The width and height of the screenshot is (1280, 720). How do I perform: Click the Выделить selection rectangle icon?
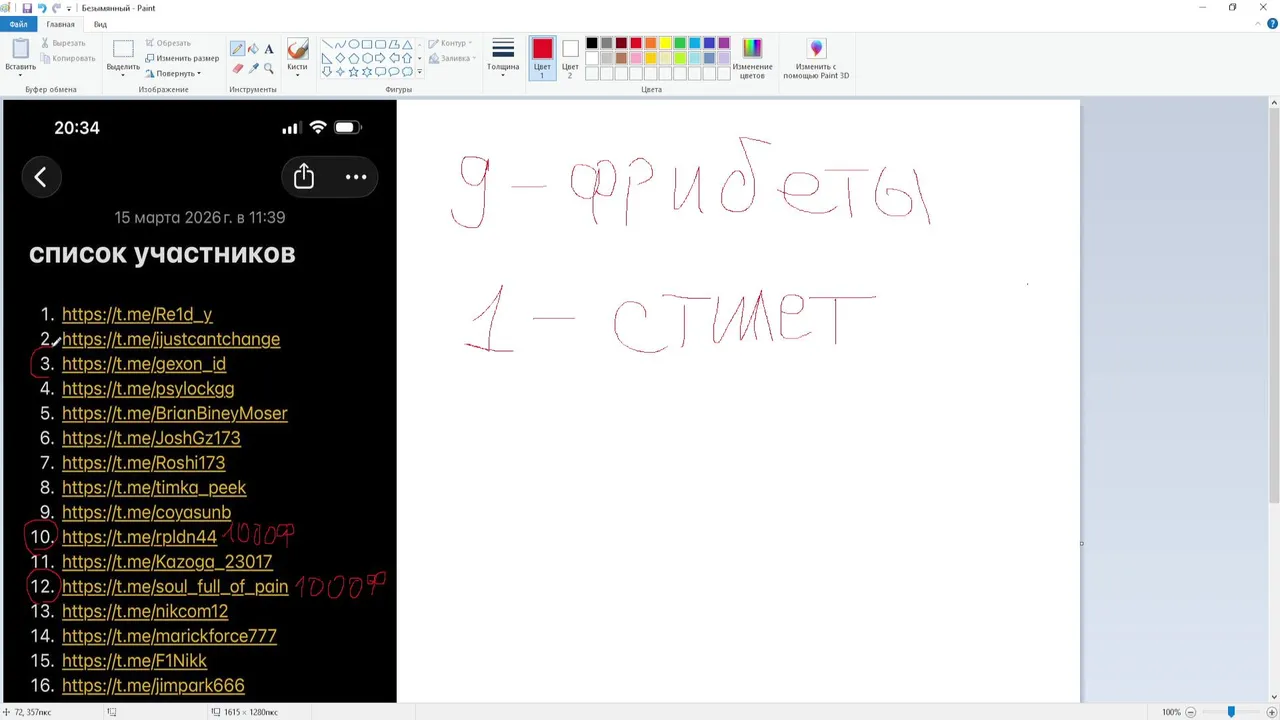123,49
